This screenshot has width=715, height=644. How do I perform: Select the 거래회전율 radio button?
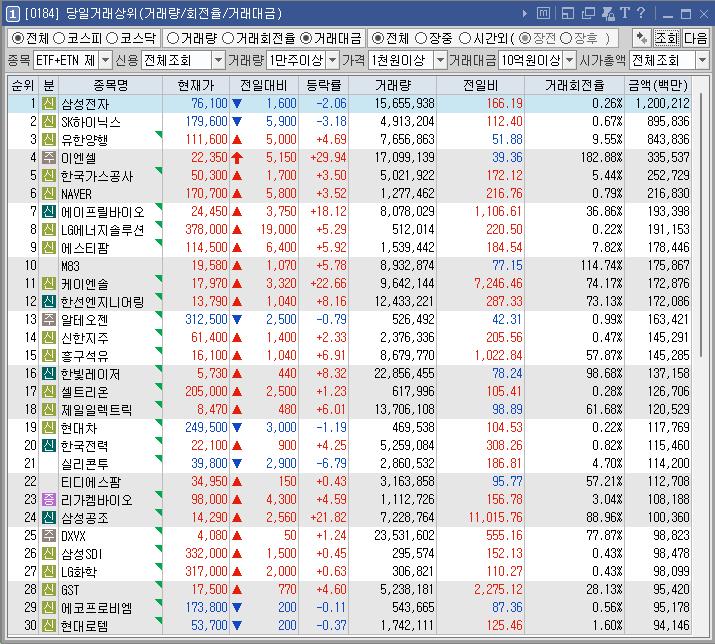pyautogui.click(x=228, y=38)
